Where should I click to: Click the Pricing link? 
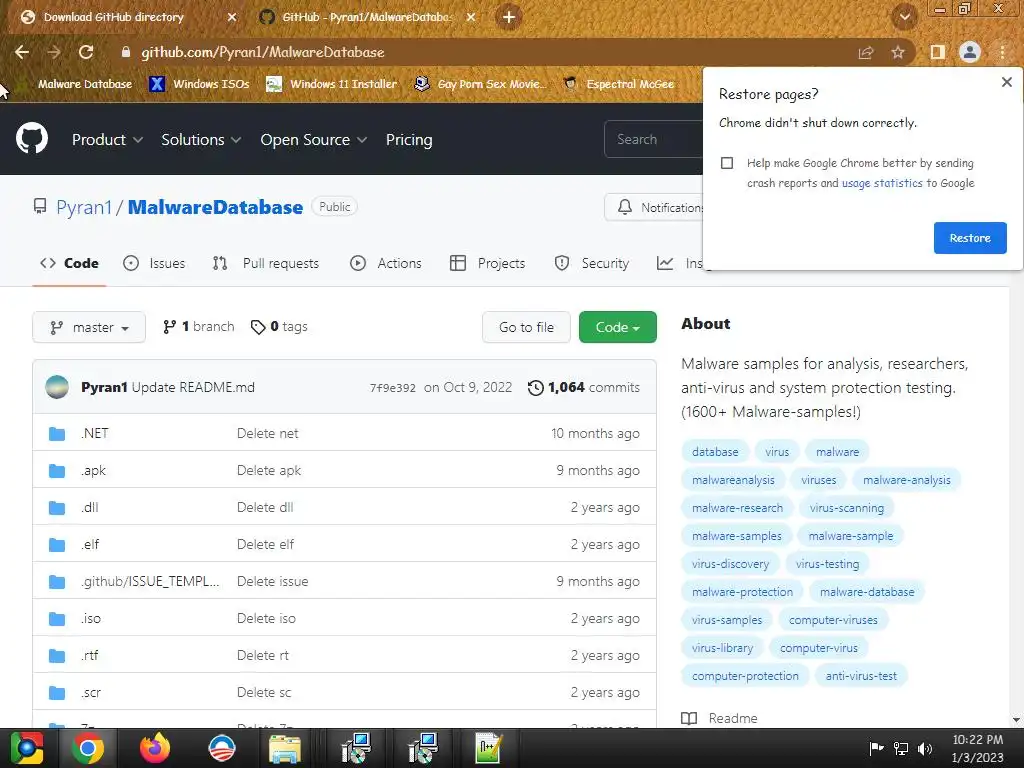pyautogui.click(x=409, y=140)
